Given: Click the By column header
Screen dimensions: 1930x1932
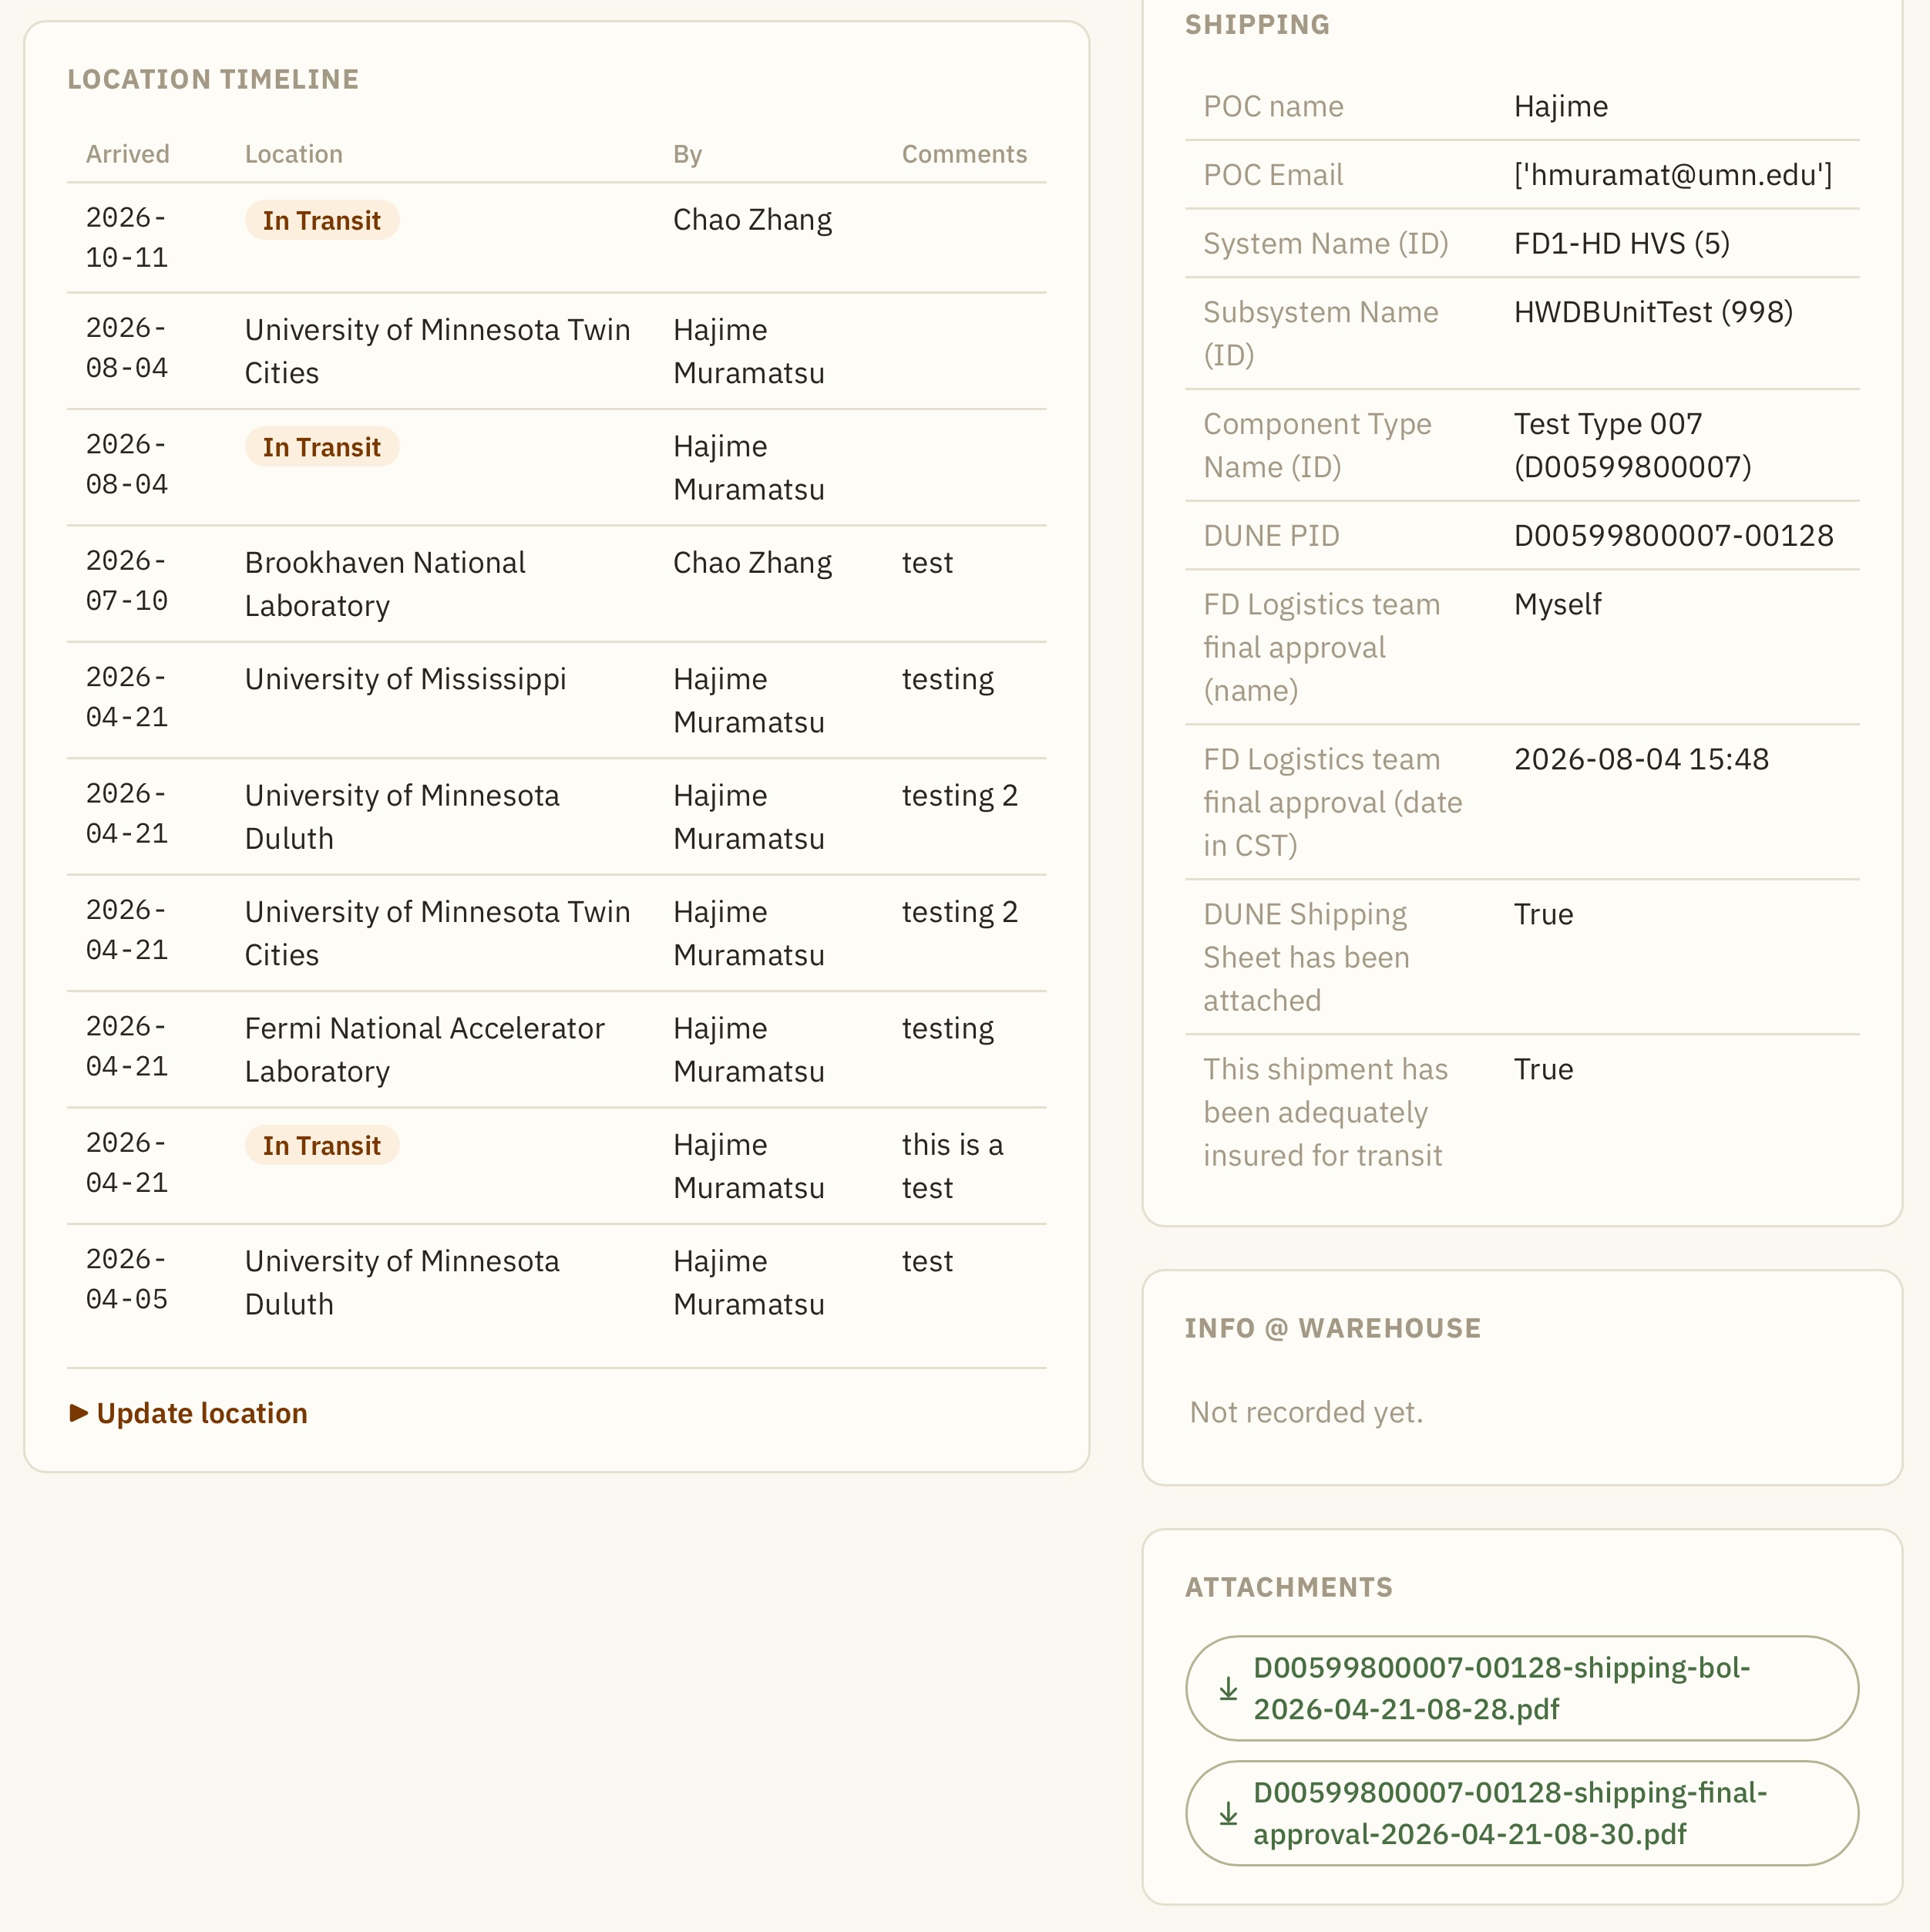Looking at the screenshot, I should [687, 154].
